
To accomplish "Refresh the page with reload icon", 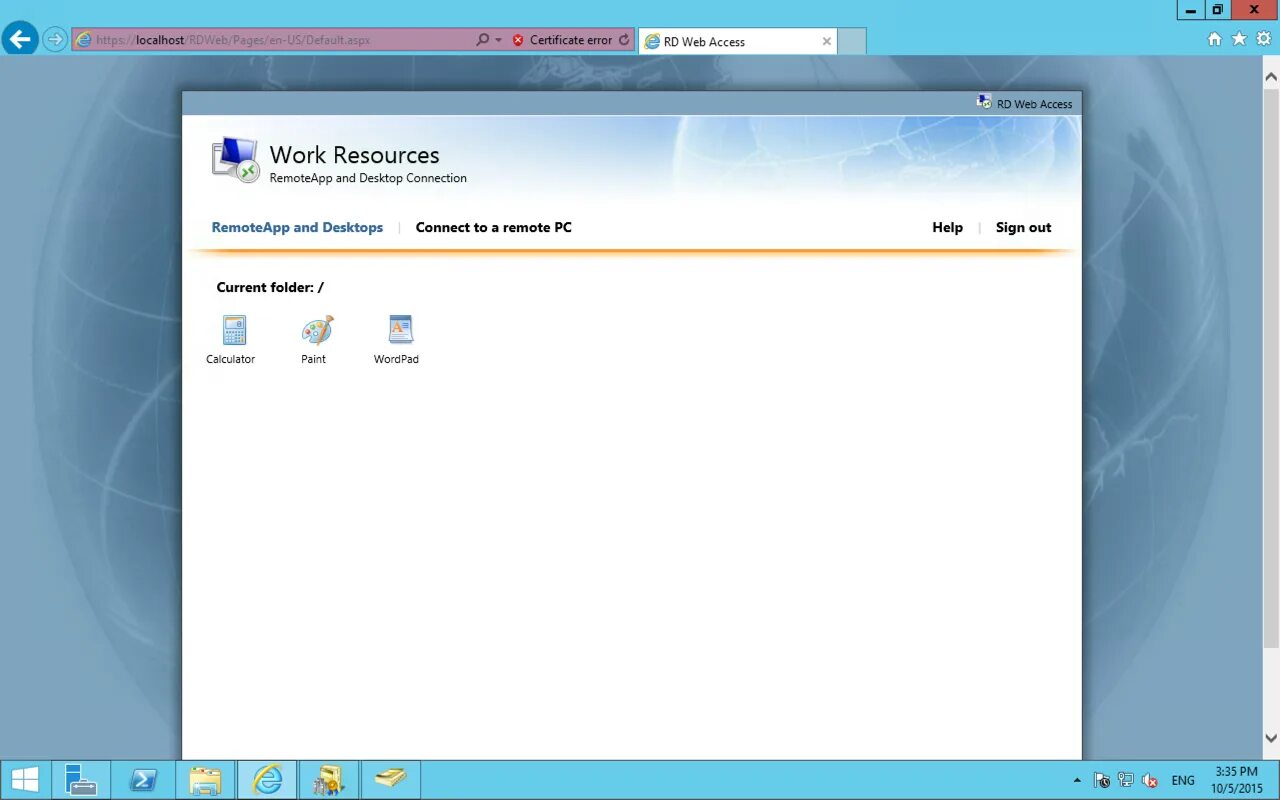I will click(624, 40).
